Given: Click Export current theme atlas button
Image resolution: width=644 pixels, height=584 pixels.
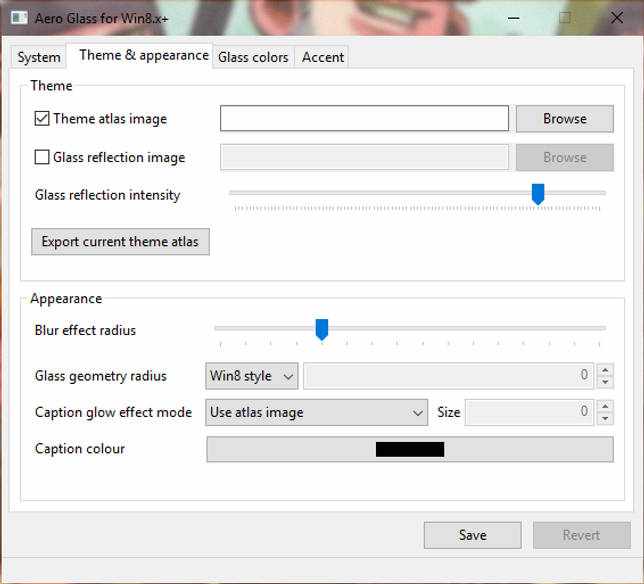Looking at the screenshot, I should click(x=120, y=241).
